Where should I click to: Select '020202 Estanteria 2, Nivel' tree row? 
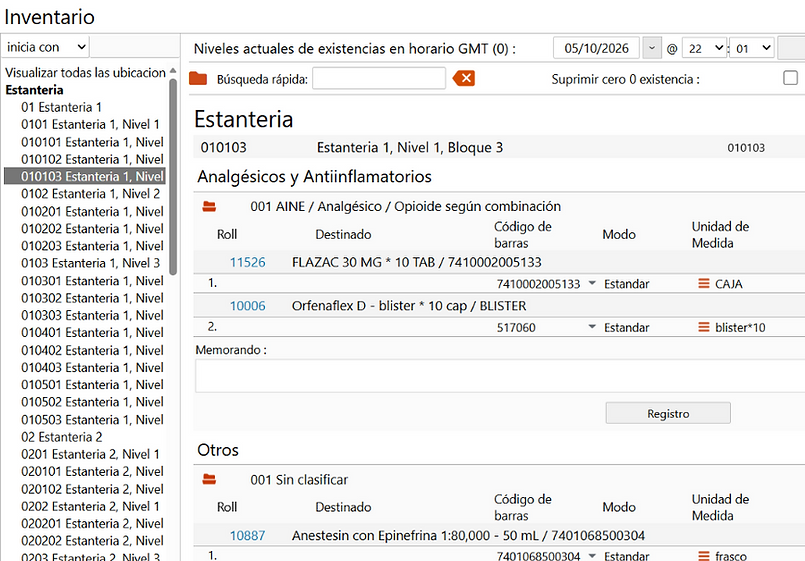(x=92, y=540)
